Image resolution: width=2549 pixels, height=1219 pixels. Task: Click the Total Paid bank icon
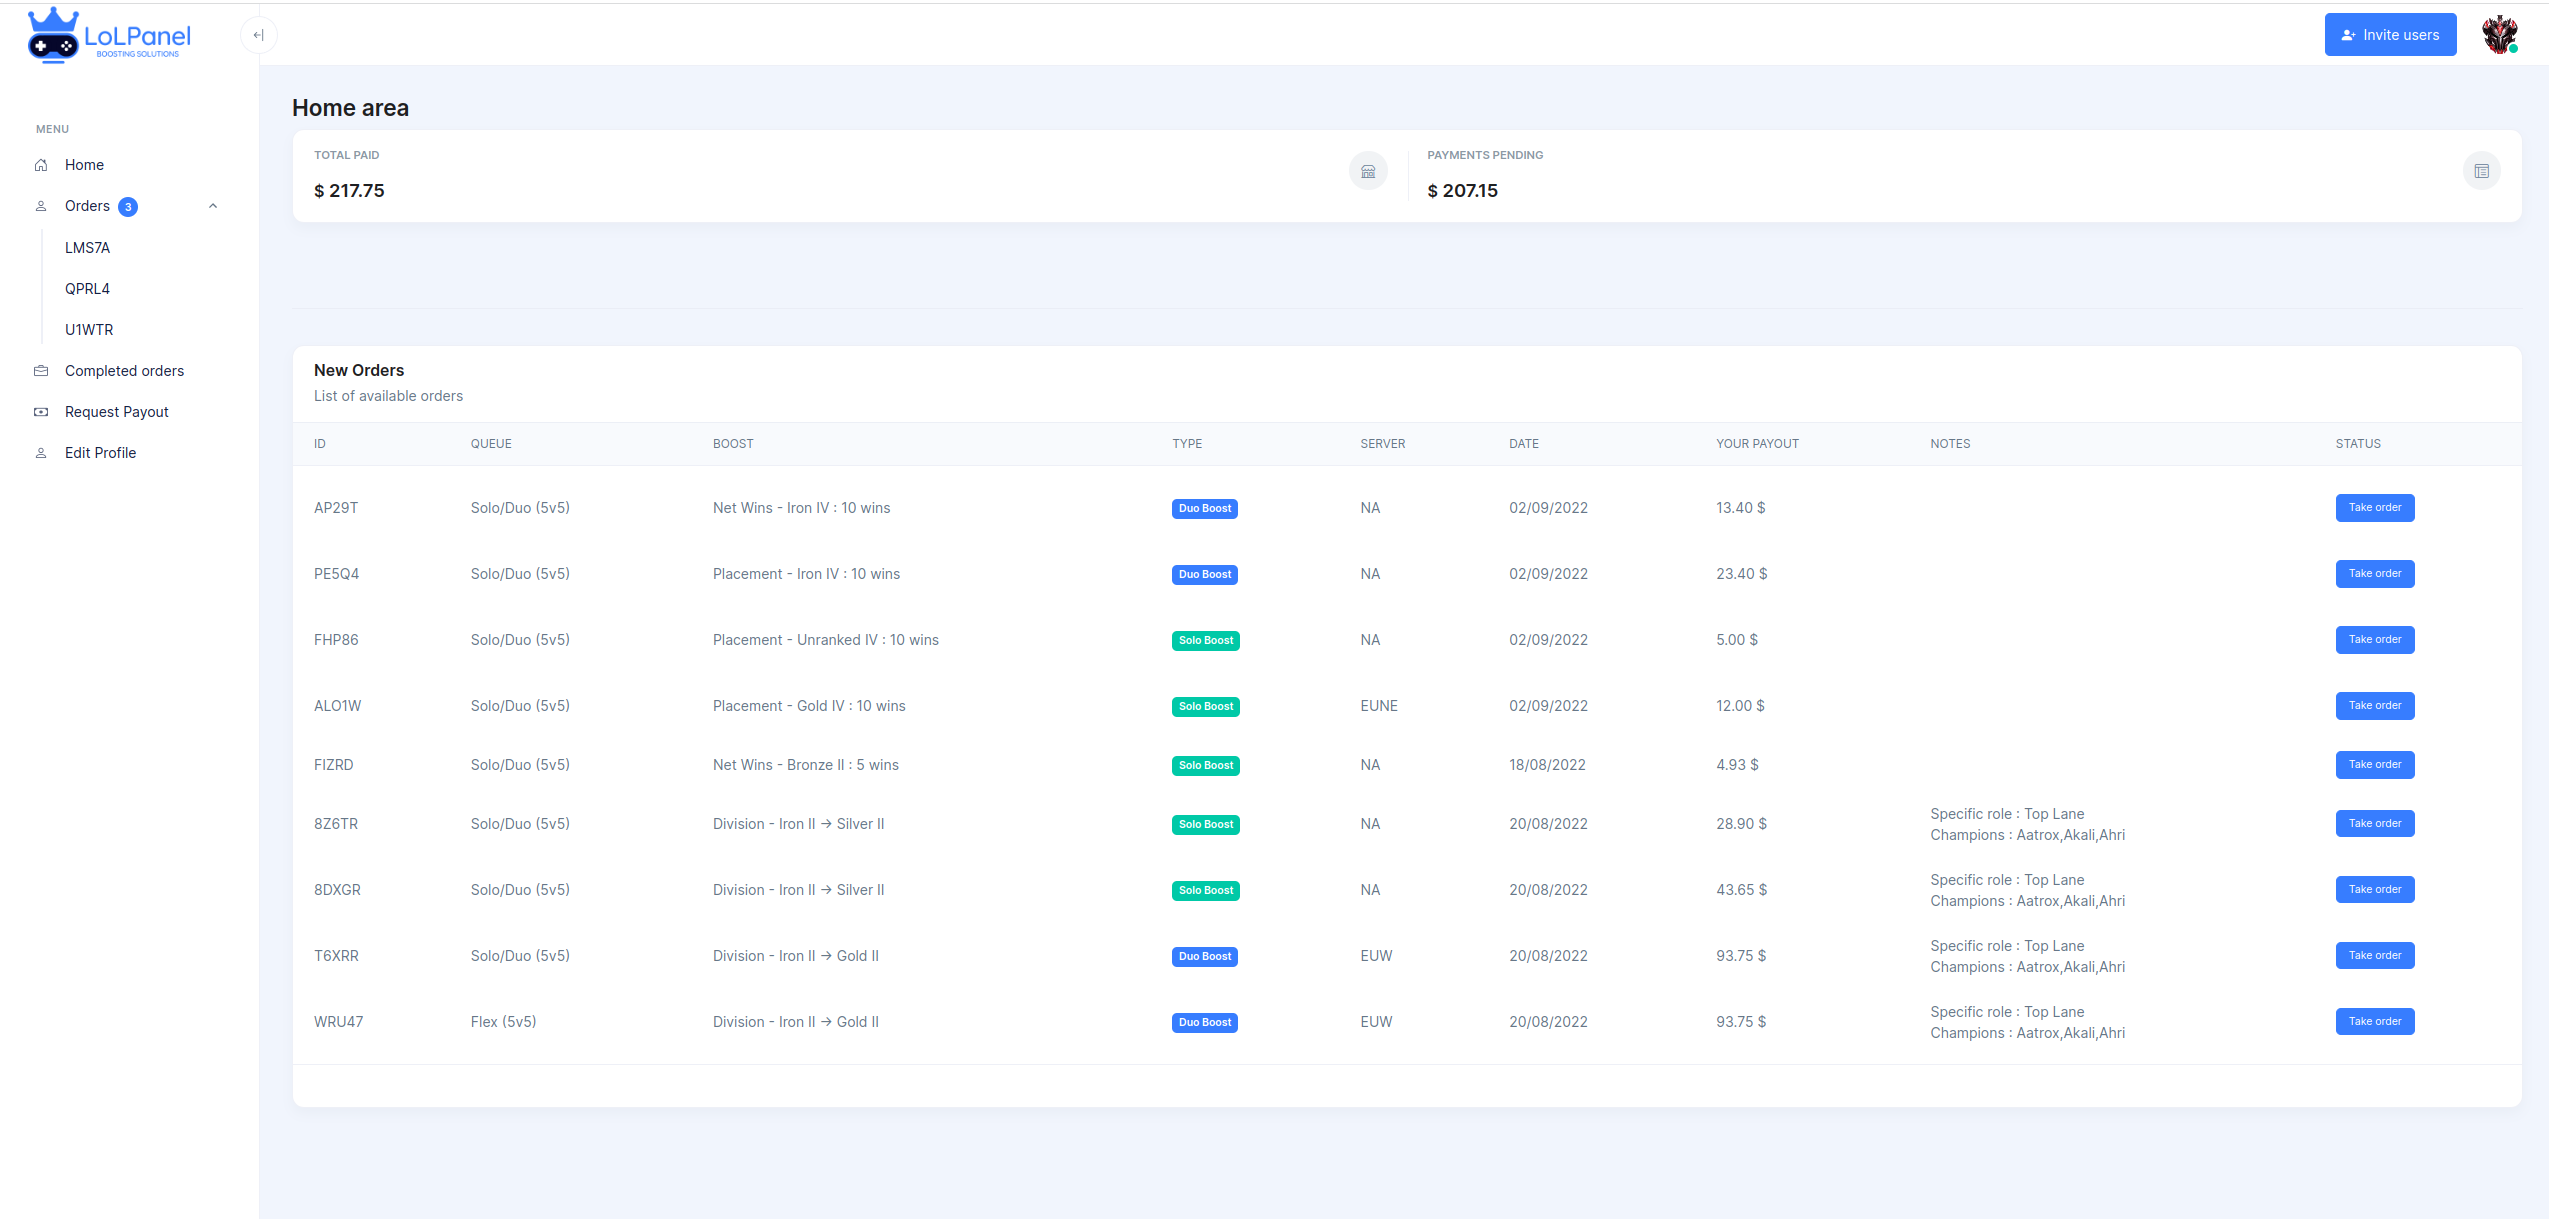click(x=1368, y=171)
